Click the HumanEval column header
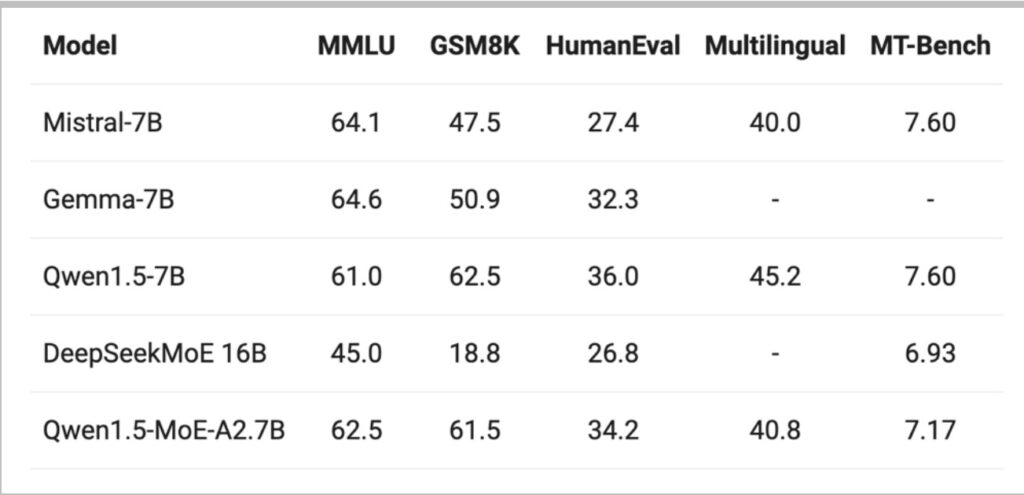The width and height of the screenshot is (1024, 495). 613,46
